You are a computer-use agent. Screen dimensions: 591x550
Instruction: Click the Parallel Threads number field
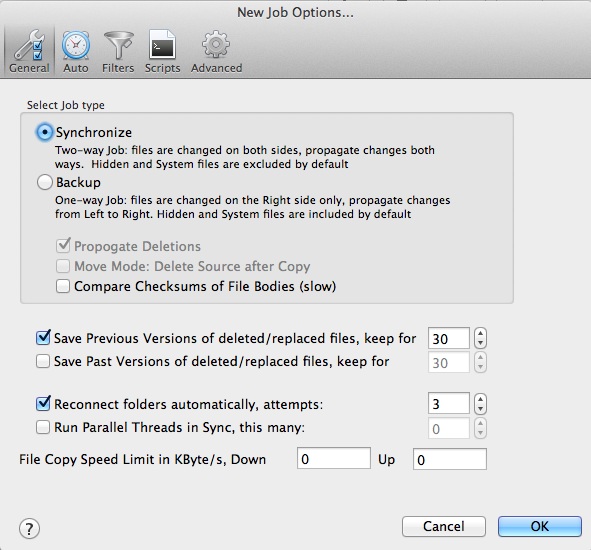(449, 428)
